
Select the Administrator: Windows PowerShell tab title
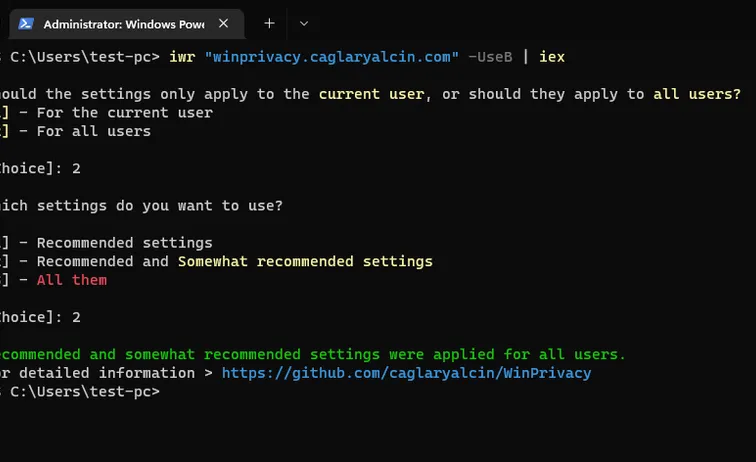coord(124,23)
